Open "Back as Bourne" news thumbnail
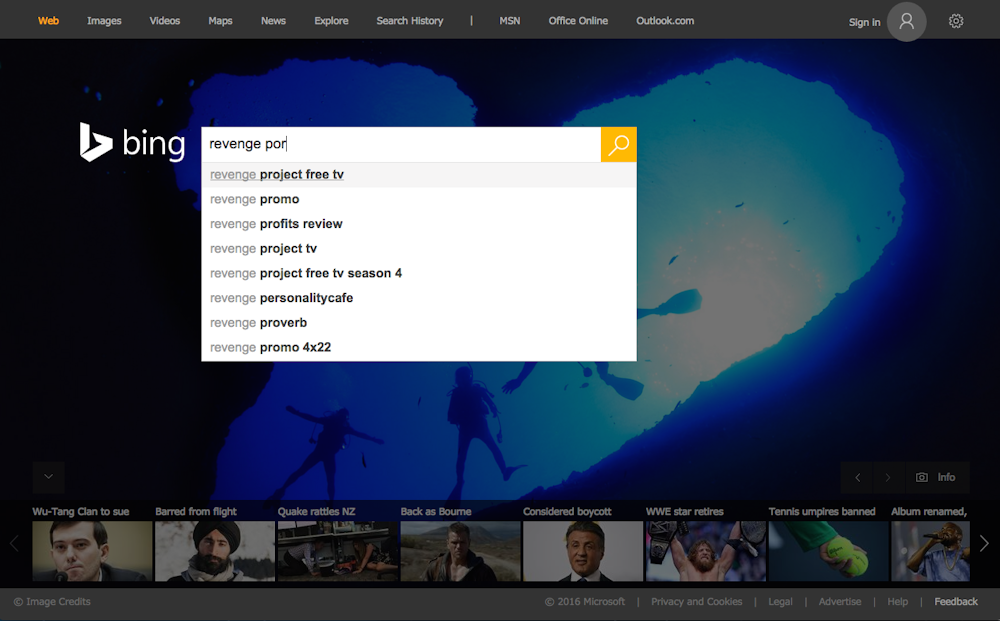1000x621 pixels. (x=460, y=551)
